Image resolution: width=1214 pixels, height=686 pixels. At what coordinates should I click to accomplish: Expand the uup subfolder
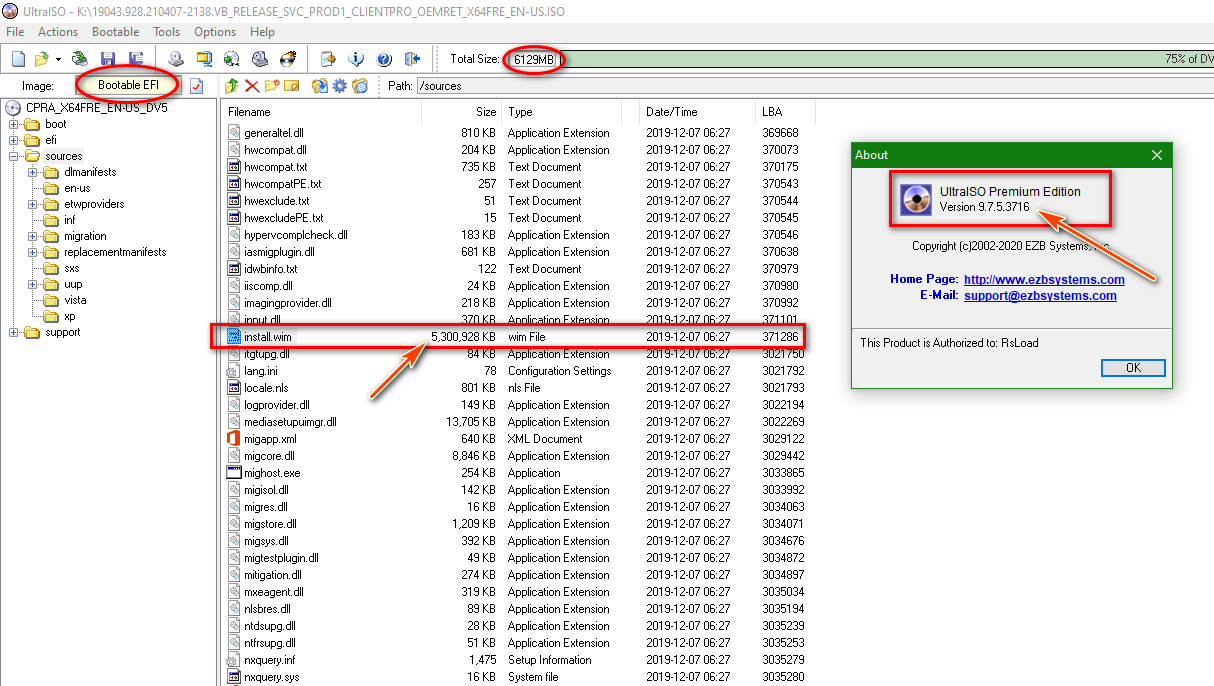pos(33,284)
